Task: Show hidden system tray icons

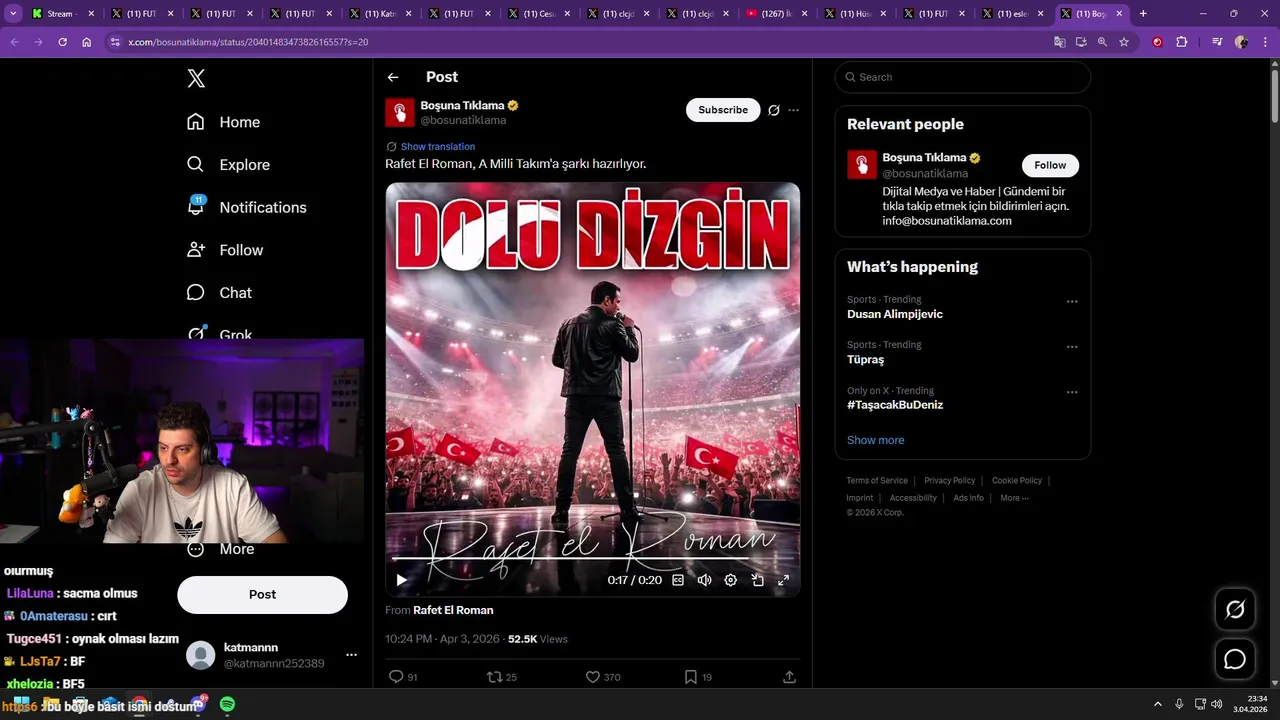Action: point(1158,704)
